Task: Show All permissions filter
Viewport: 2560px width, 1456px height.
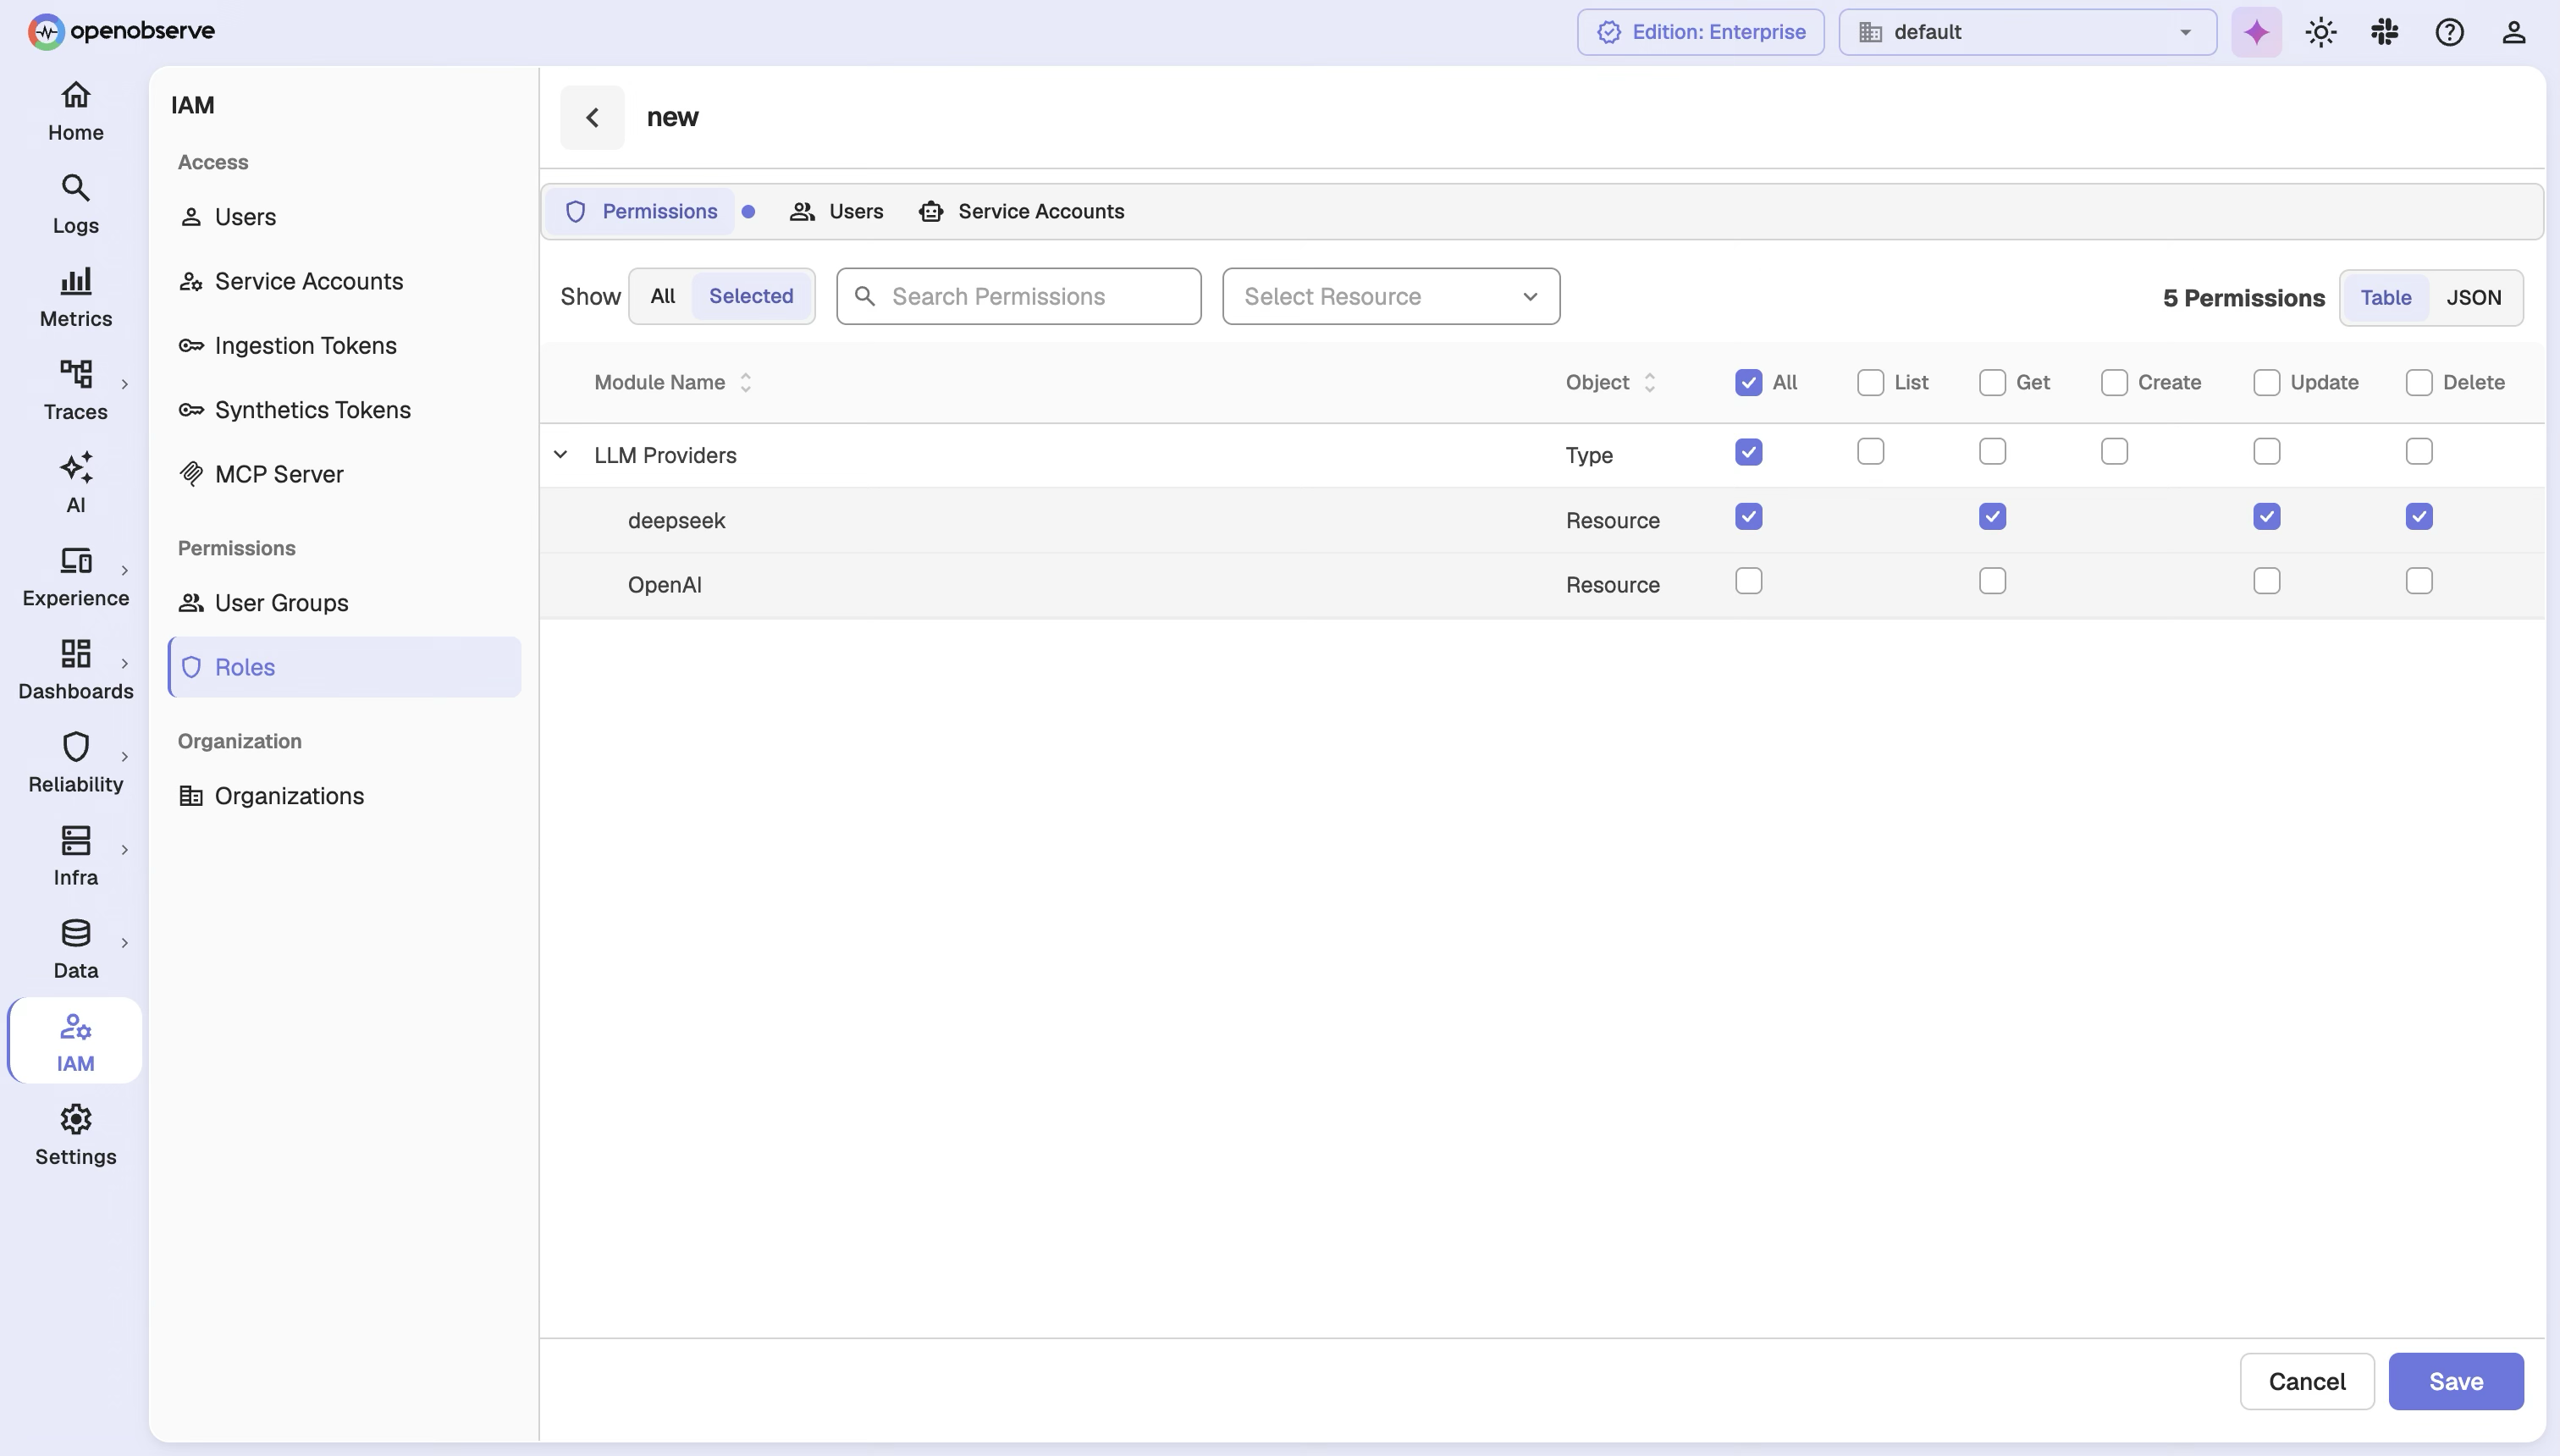Action: pyautogui.click(x=662, y=296)
